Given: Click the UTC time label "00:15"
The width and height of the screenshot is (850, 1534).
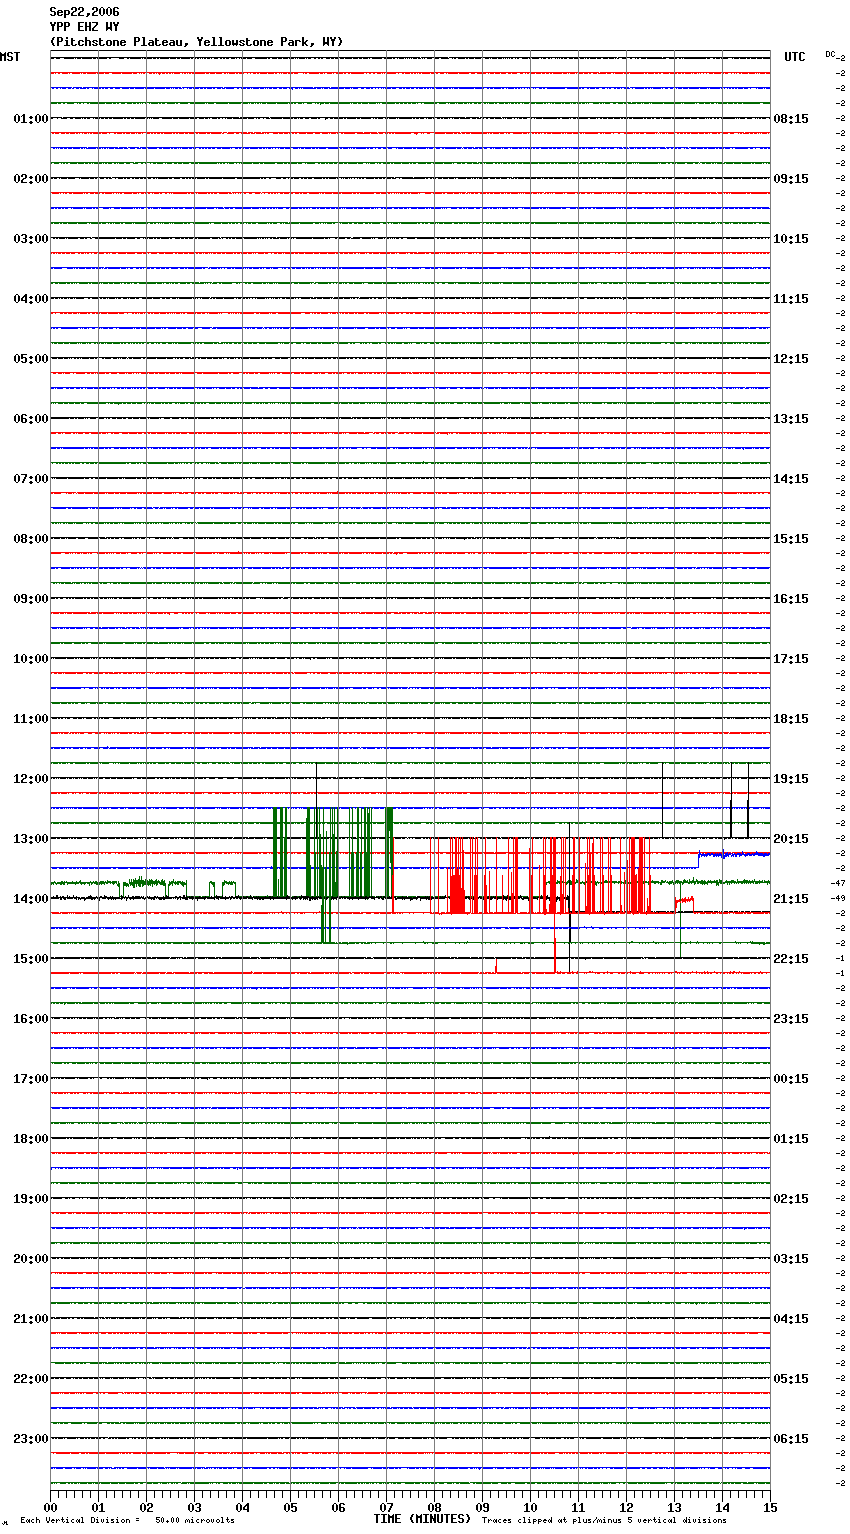Looking at the screenshot, I should (x=791, y=1079).
